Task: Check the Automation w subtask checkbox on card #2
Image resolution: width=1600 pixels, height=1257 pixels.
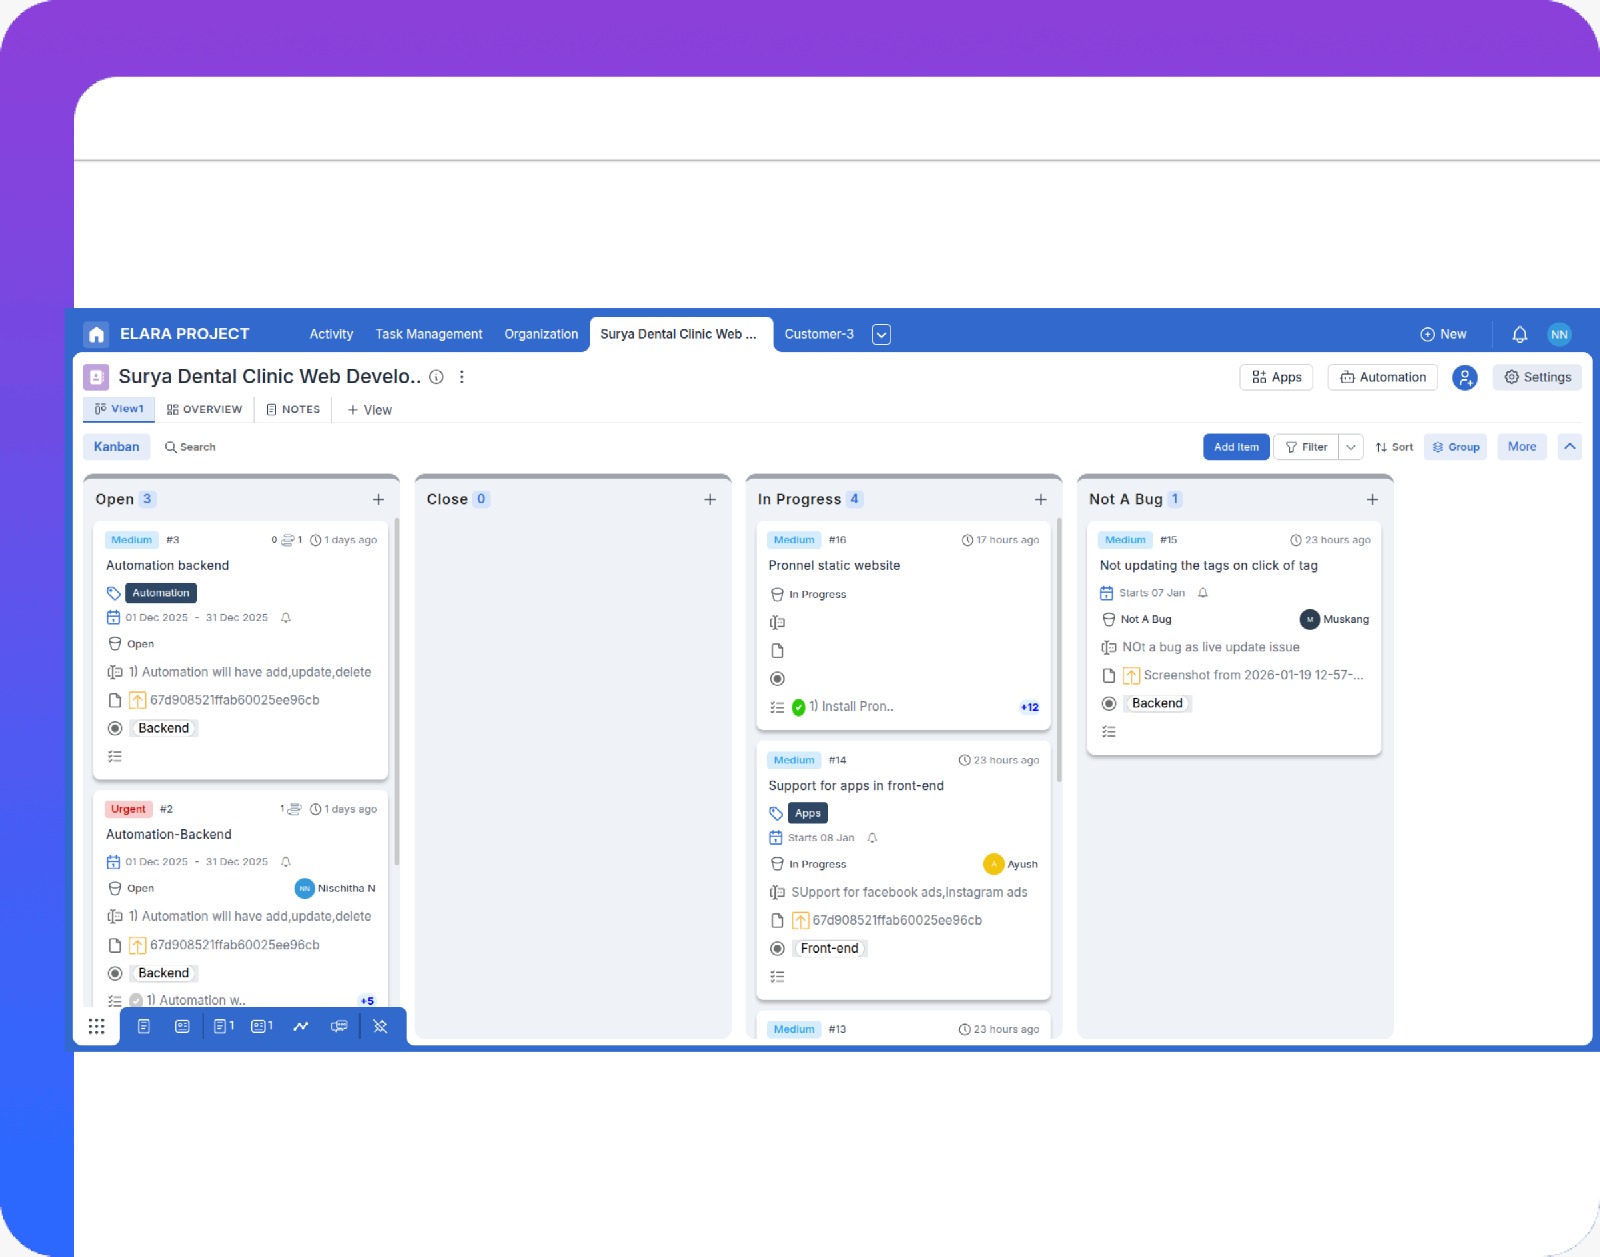Action: click(135, 1000)
